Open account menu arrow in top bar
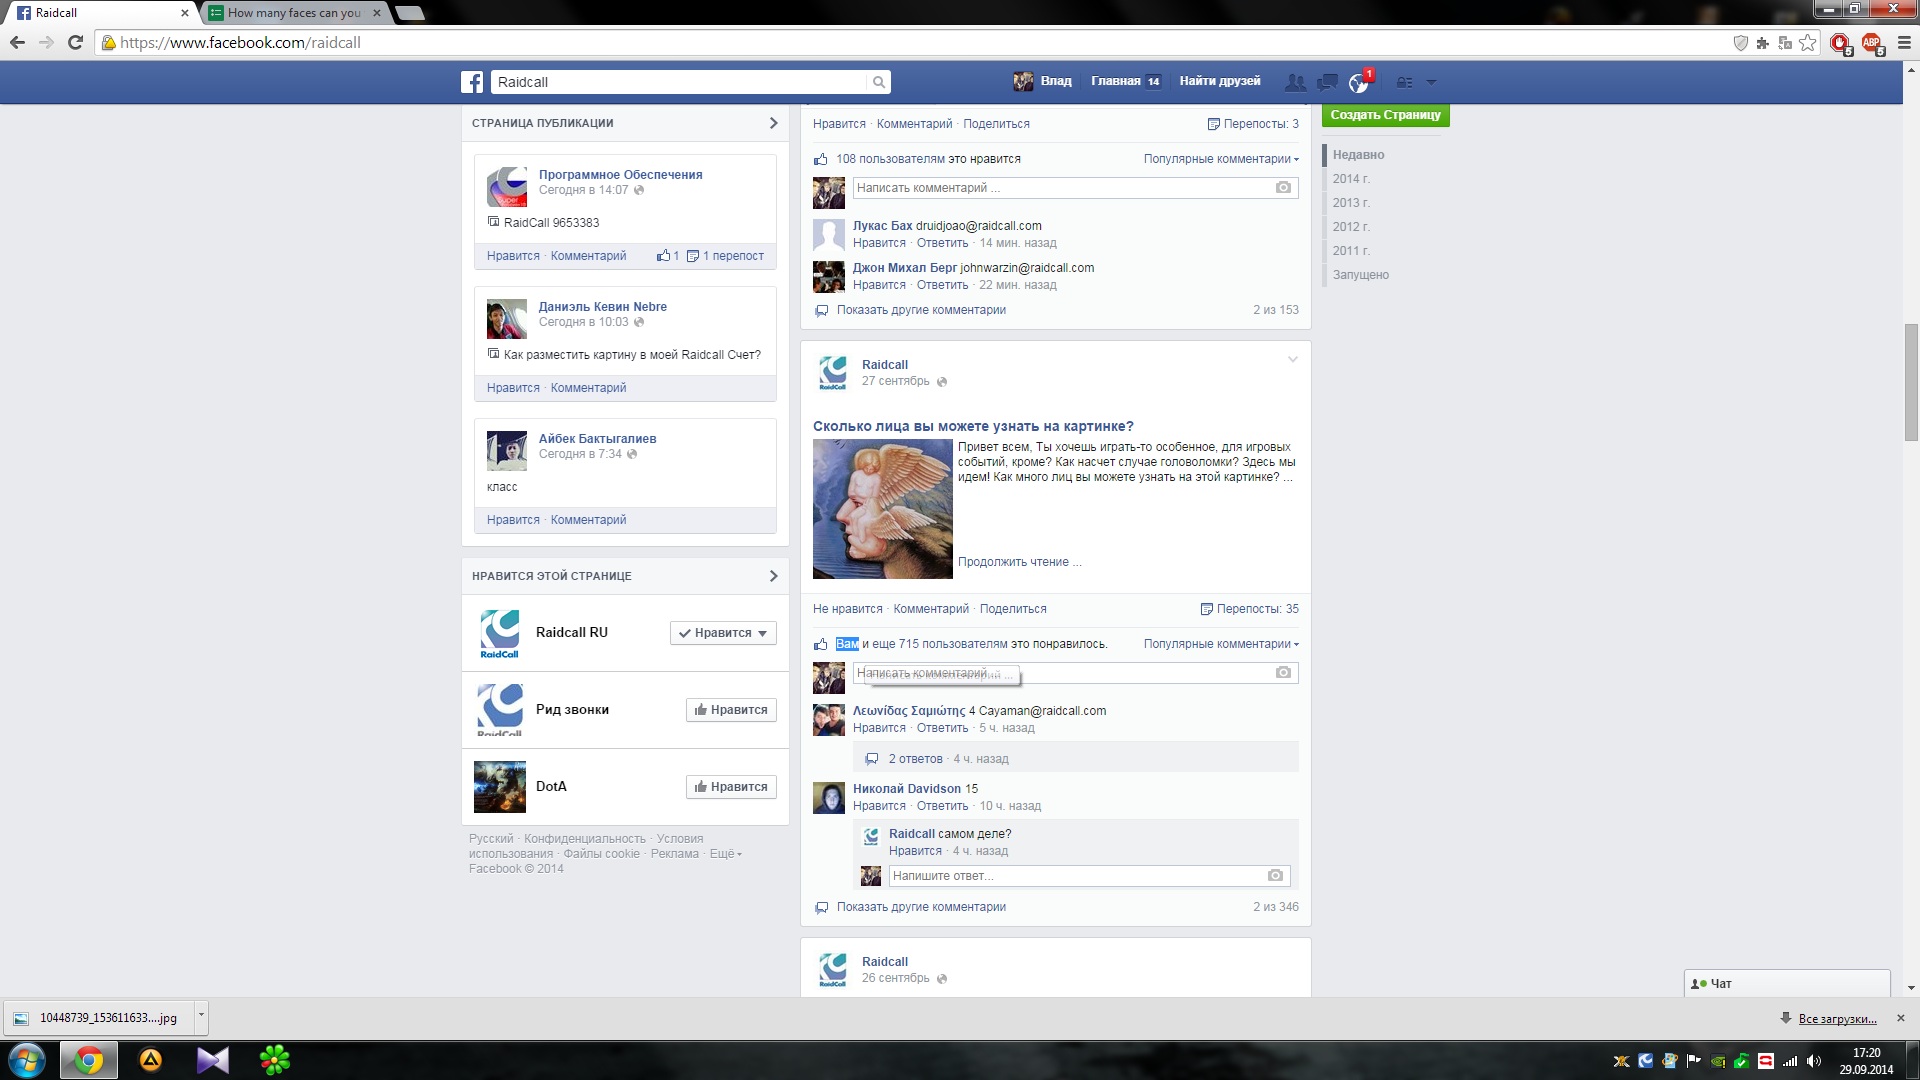1920x1080 pixels. point(1431,82)
